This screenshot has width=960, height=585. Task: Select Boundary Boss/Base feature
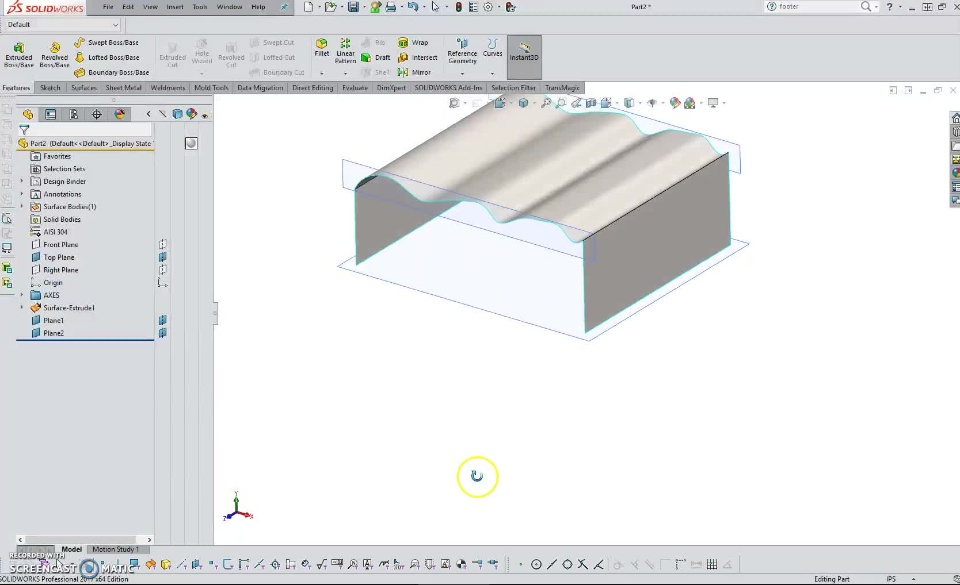(111, 72)
